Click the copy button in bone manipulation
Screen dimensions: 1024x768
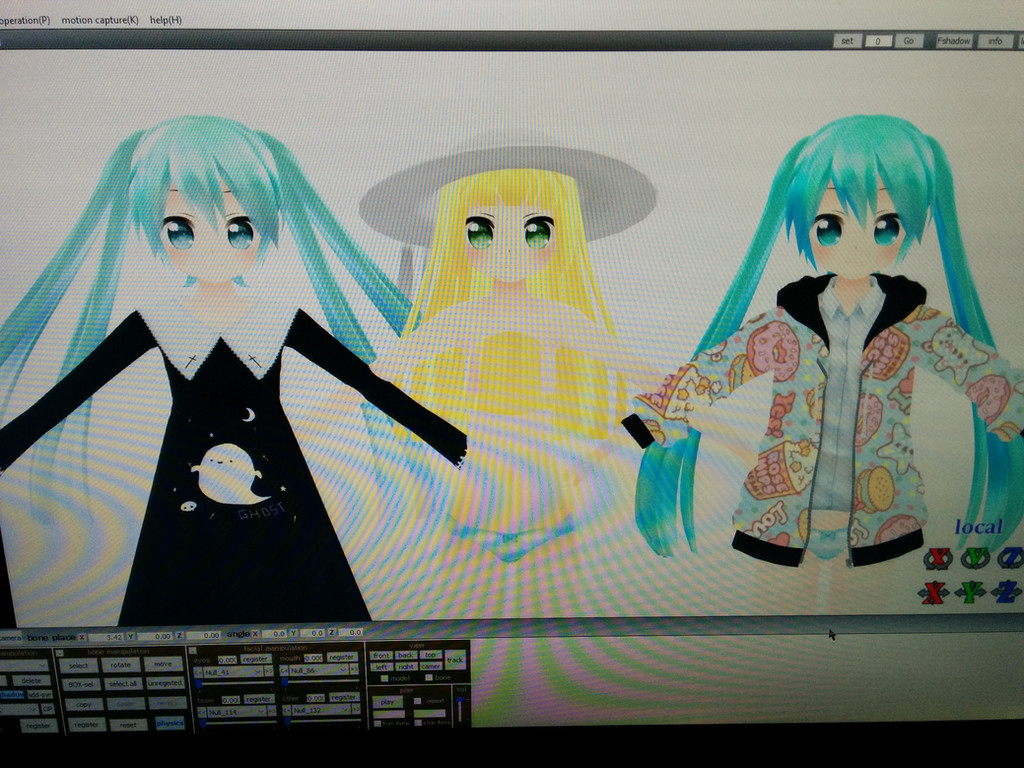[84, 705]
